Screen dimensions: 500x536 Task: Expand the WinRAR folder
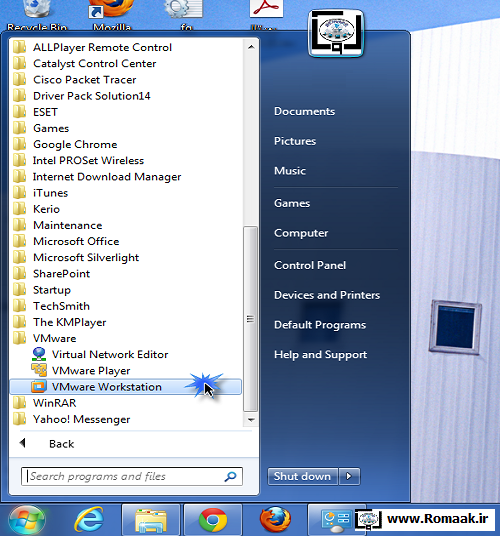pos(54,403)
